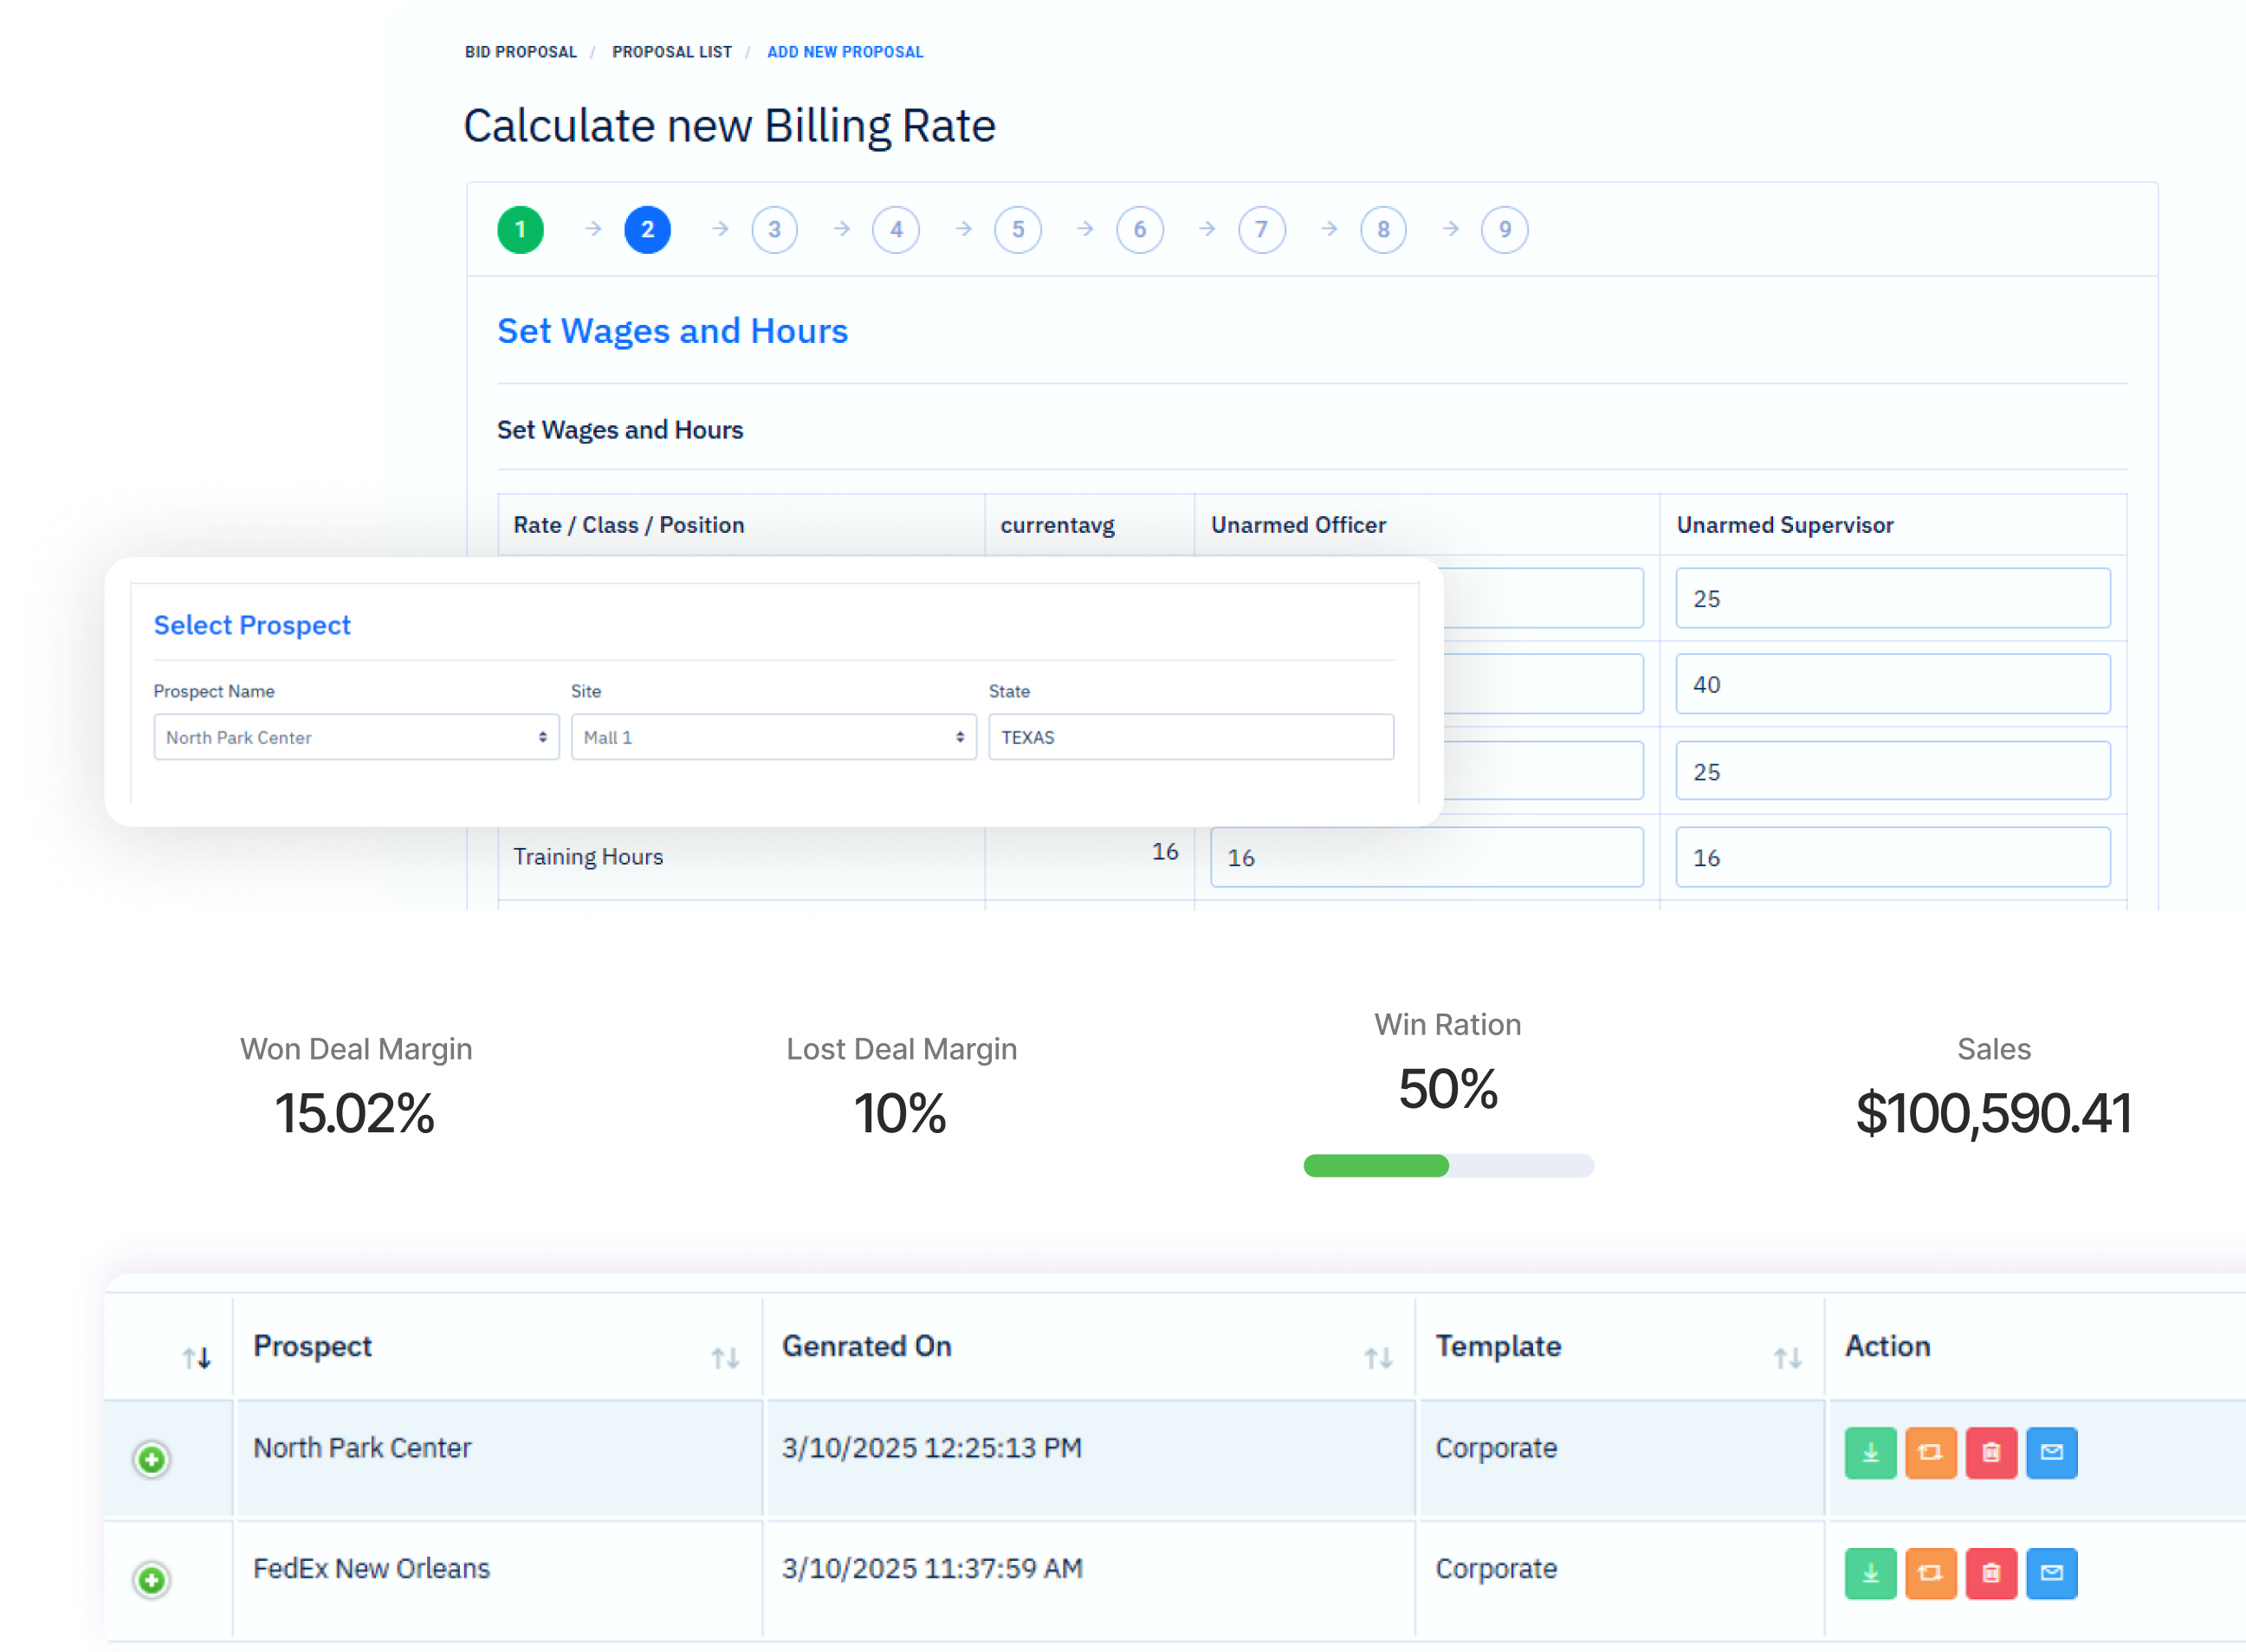The width and height of the screenshot is (2246, 1652).
Task: Open the Site dropdown showing Mall 1
Action: coord(773,737)
